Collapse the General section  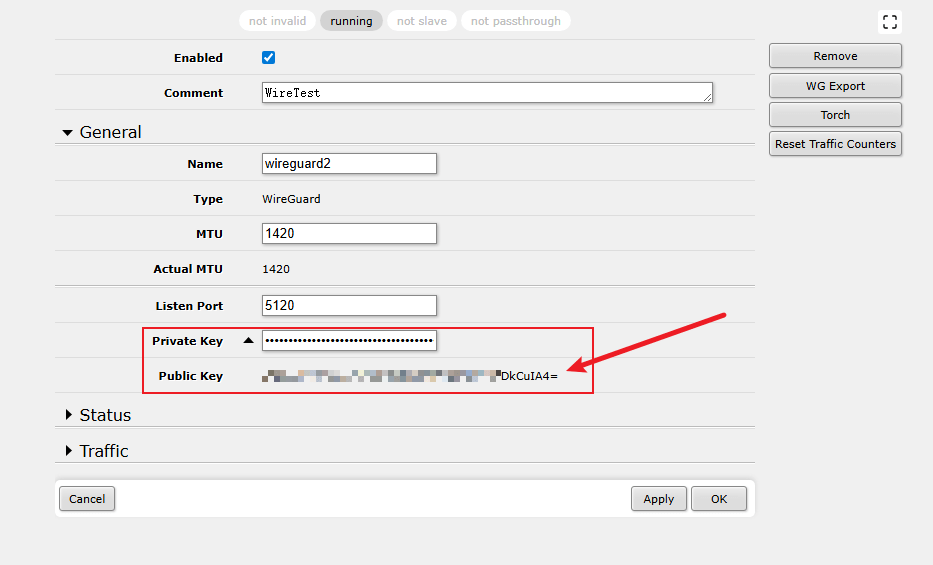[x=68, y=132]
